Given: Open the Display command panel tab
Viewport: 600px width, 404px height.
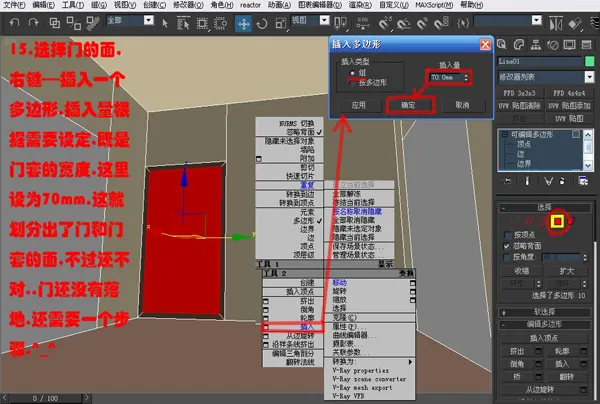Looking at the screenshot, I should (569, 45).
